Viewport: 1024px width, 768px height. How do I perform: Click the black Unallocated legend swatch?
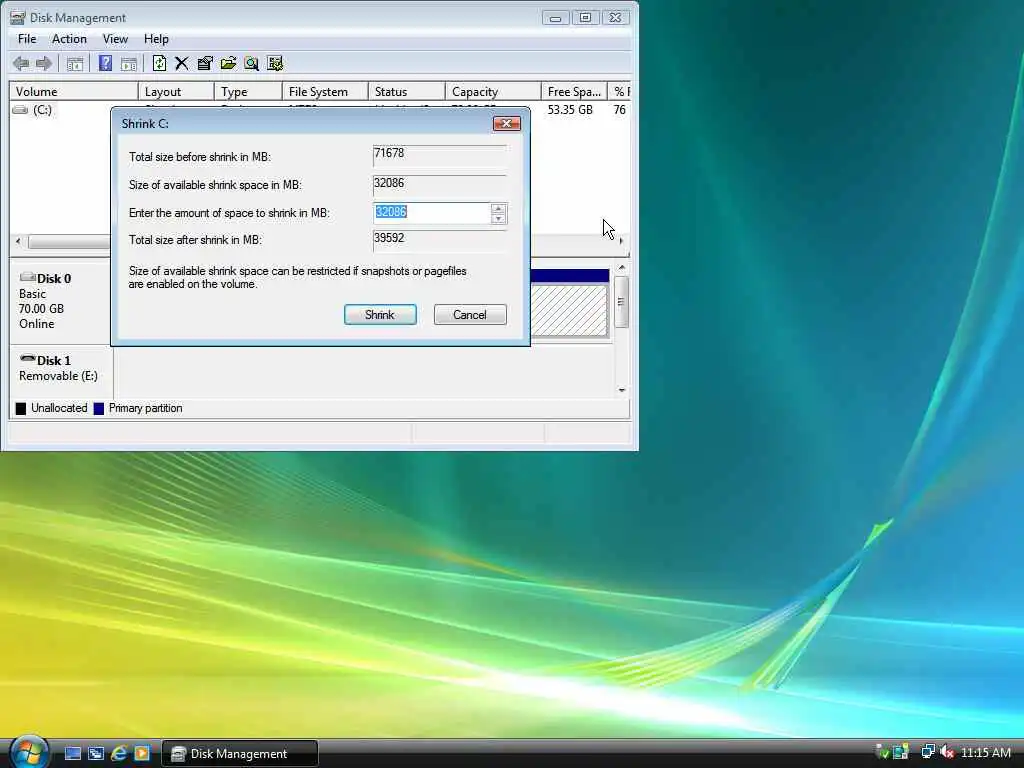pos(21,408)
